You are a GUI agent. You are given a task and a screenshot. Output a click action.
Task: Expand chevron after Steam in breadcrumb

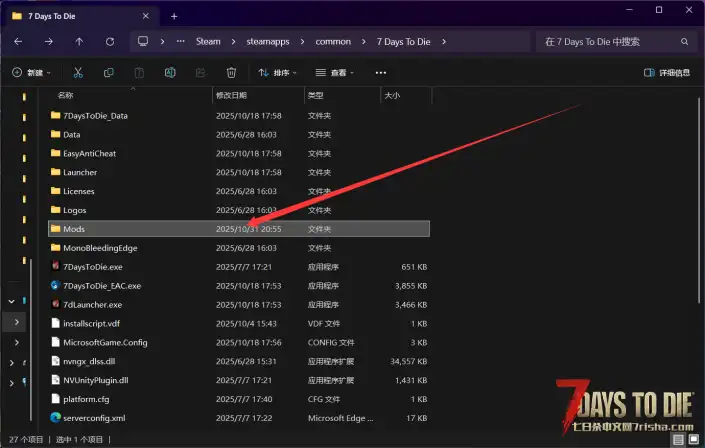tap(233, 41)
